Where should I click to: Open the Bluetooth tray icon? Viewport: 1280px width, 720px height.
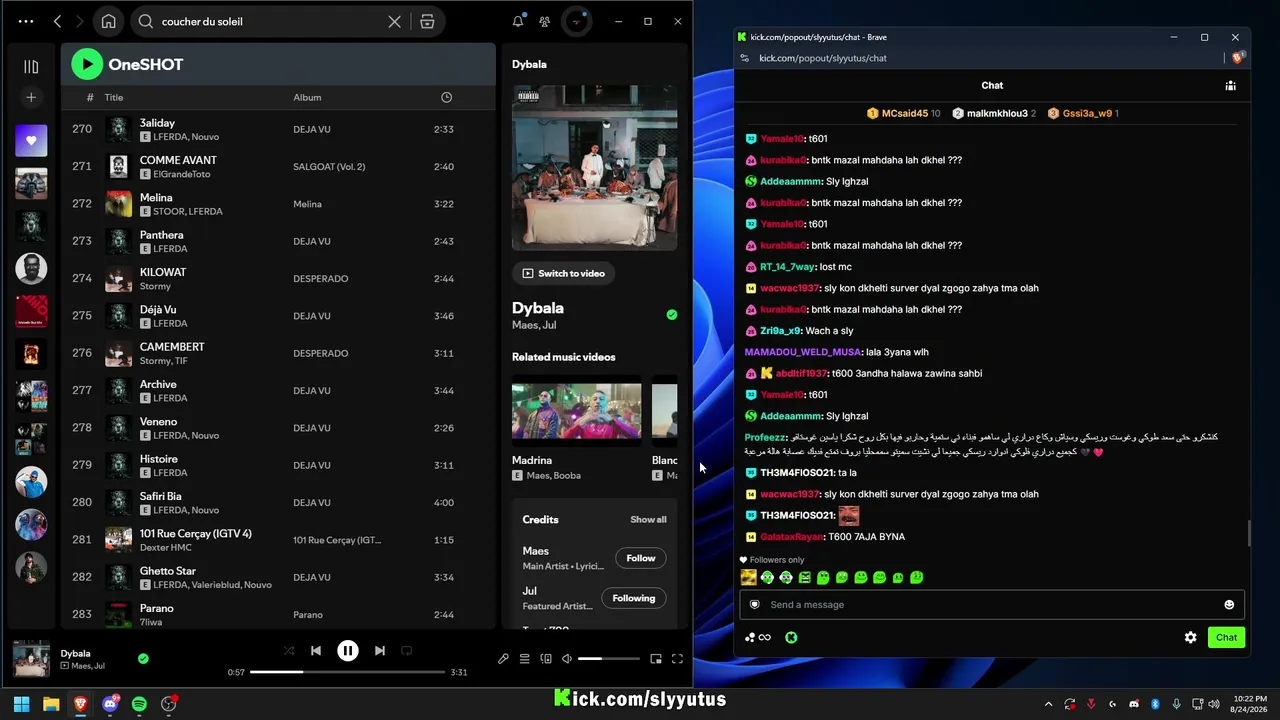pos(1155,704)
